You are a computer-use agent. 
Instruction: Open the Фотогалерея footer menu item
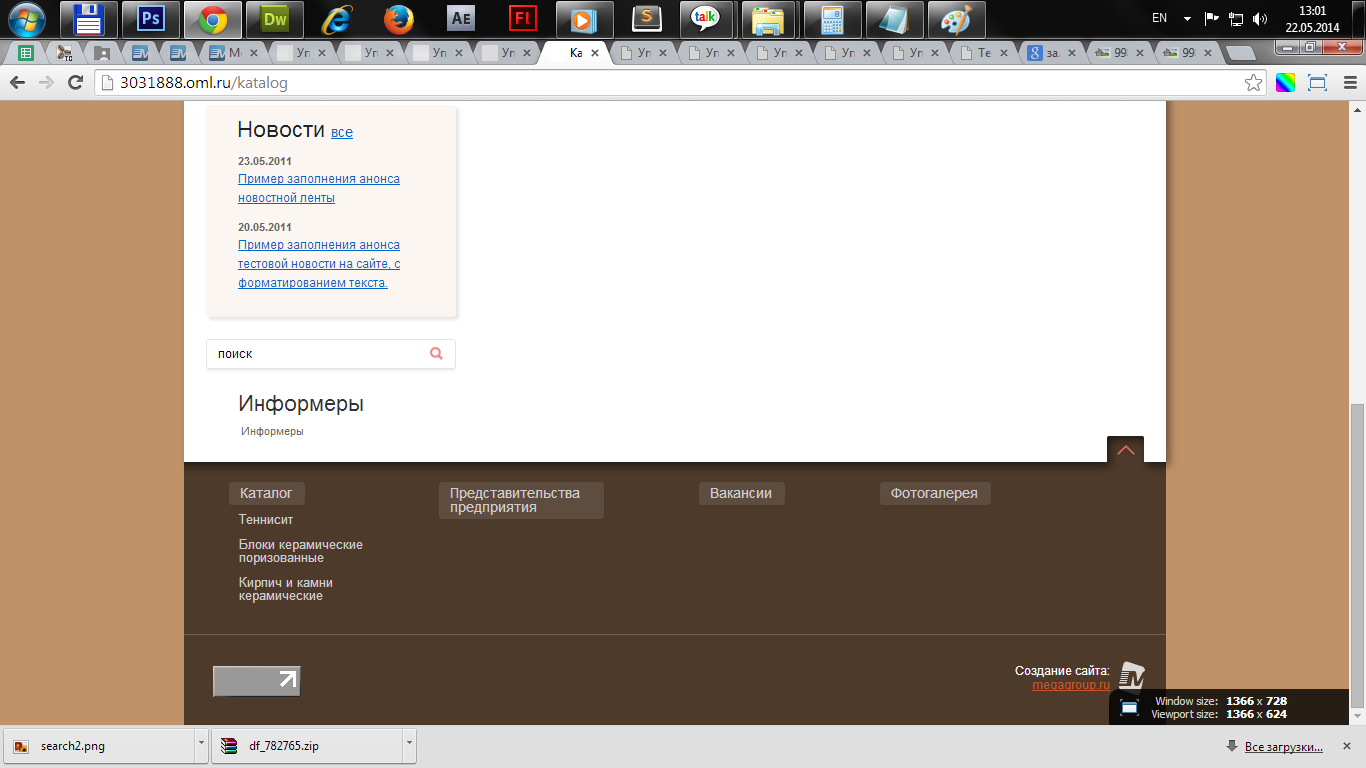pos(934,493)
